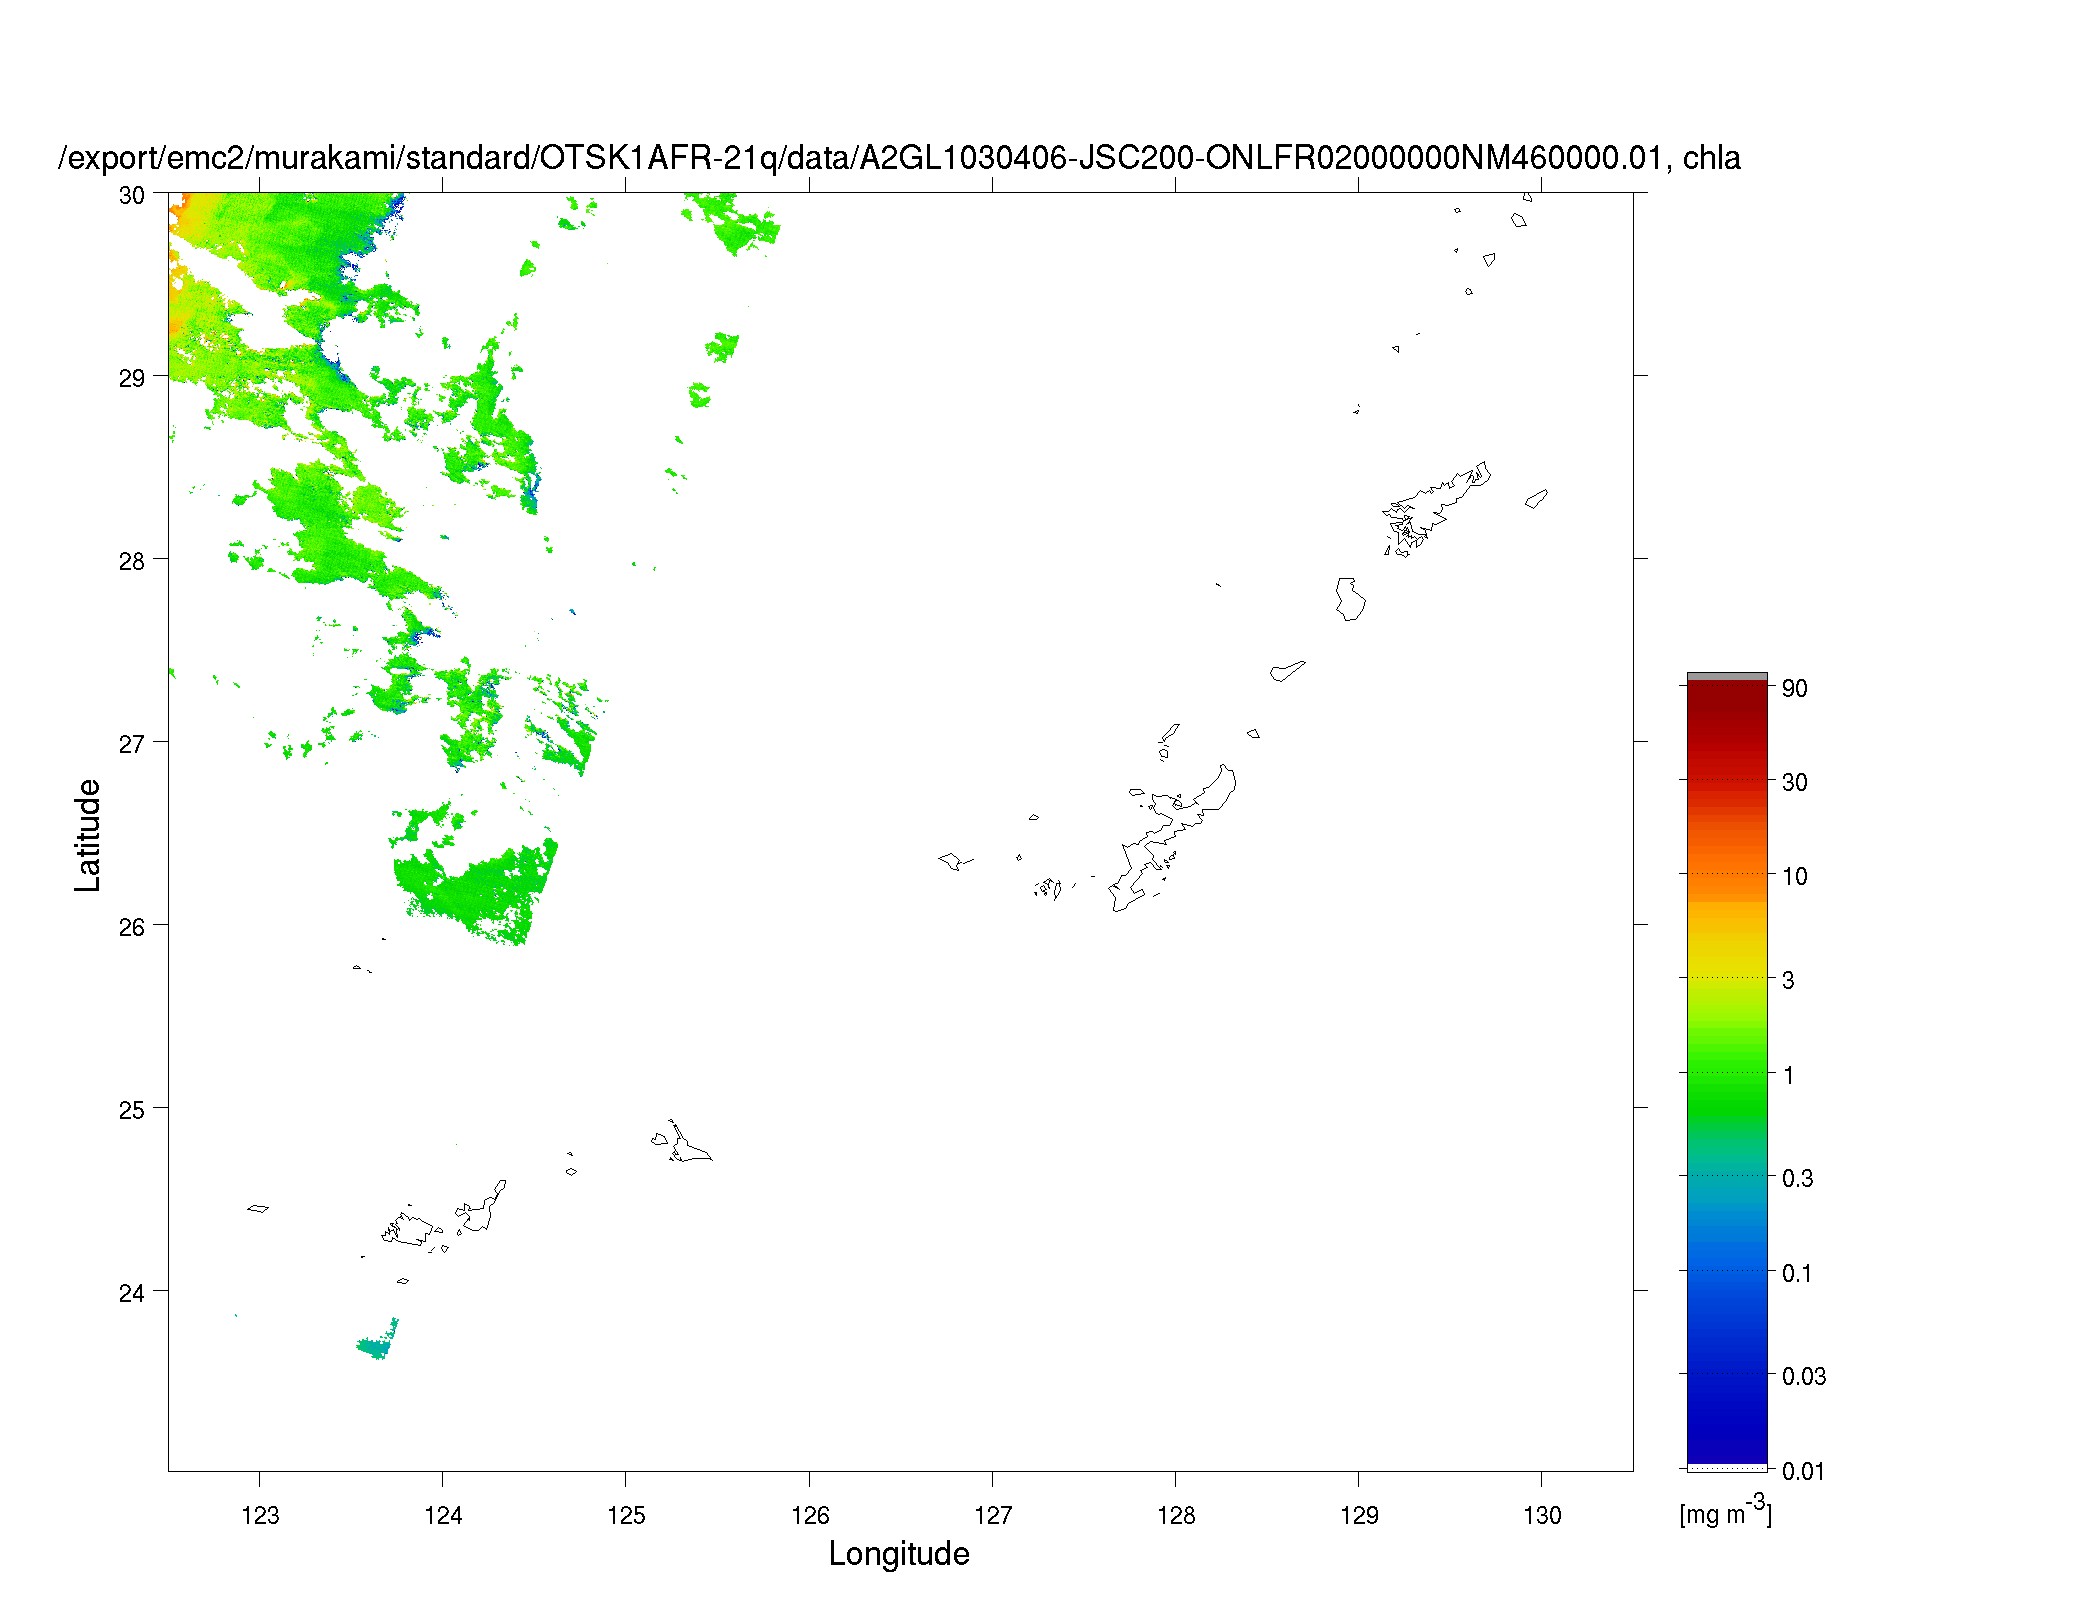
Task: Click the Latitude axis label
Action: (x=88, y=835)
